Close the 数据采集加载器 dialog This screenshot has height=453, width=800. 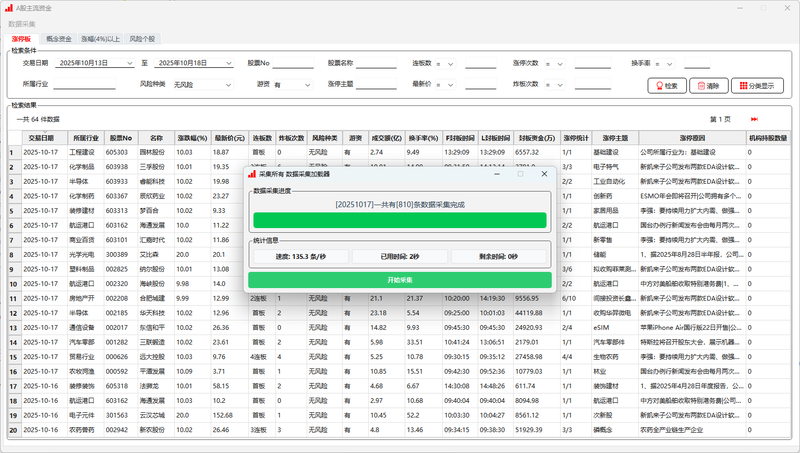(x=544, y=173)
